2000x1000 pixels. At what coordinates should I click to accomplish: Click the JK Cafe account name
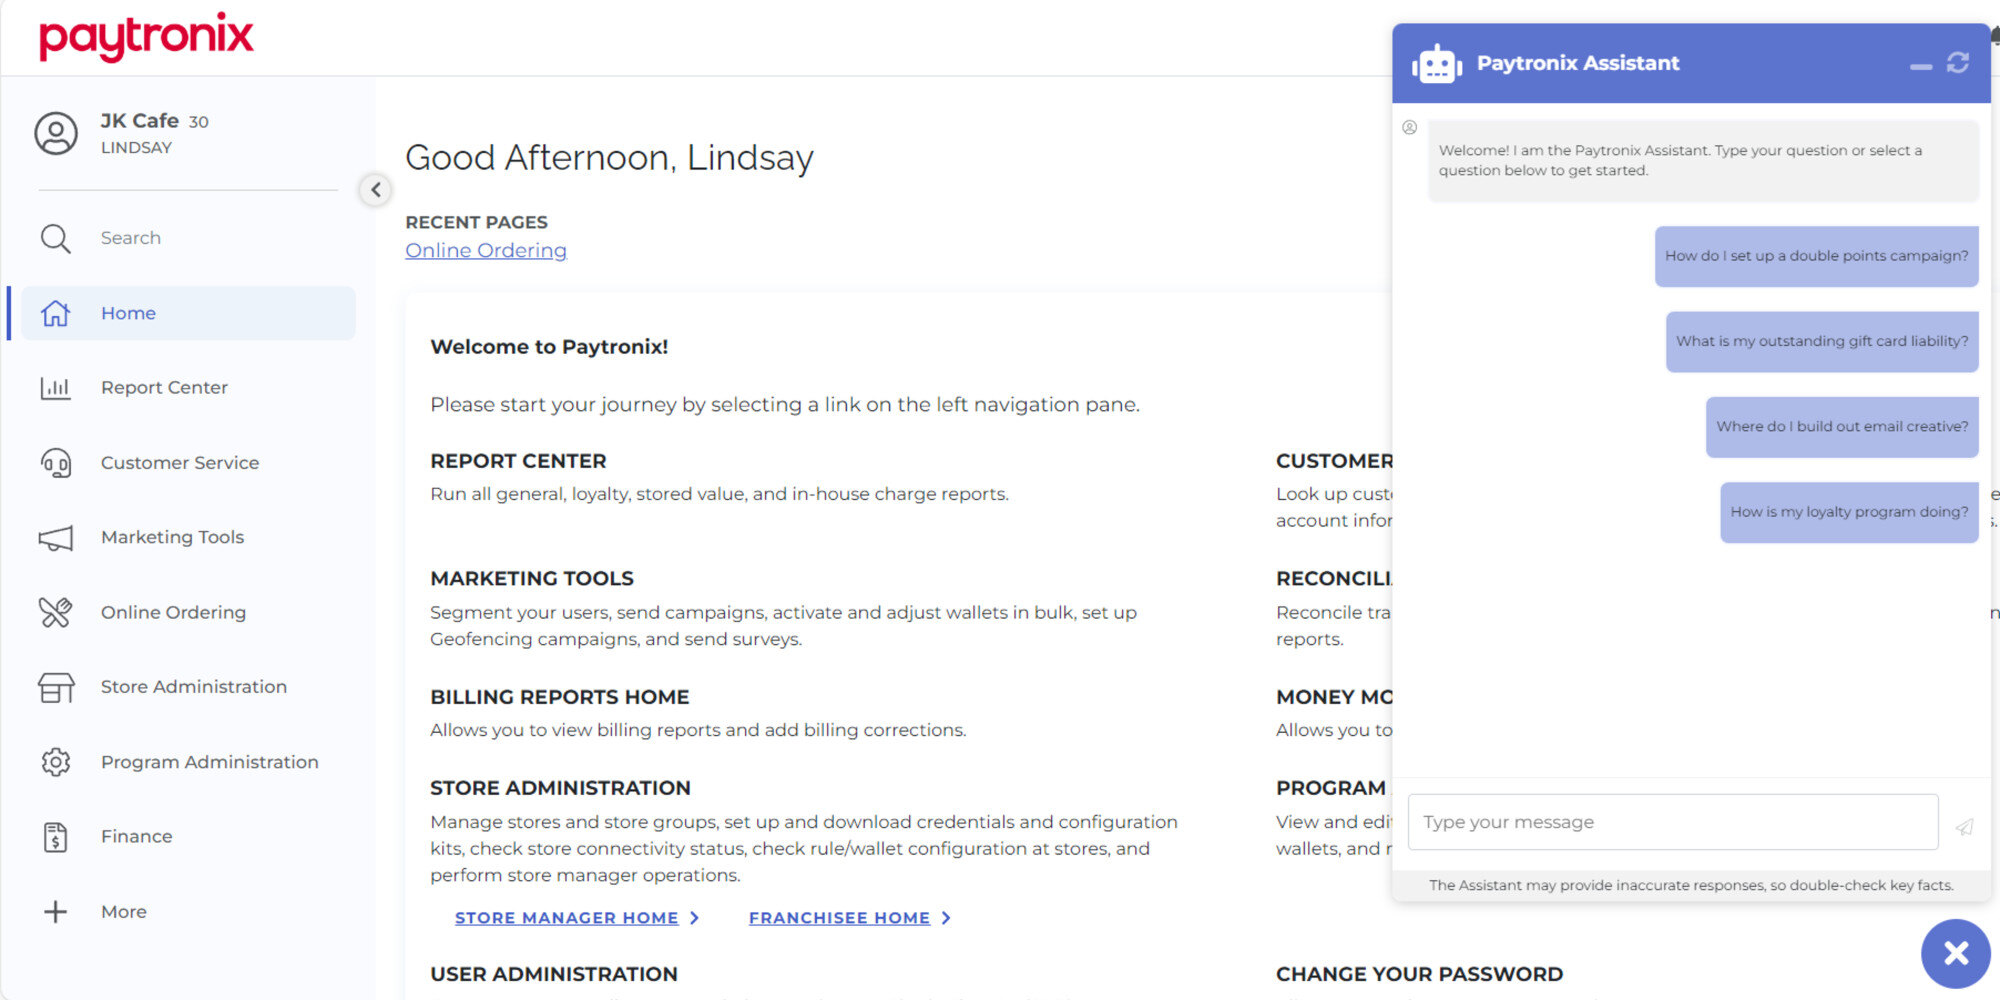139,121
